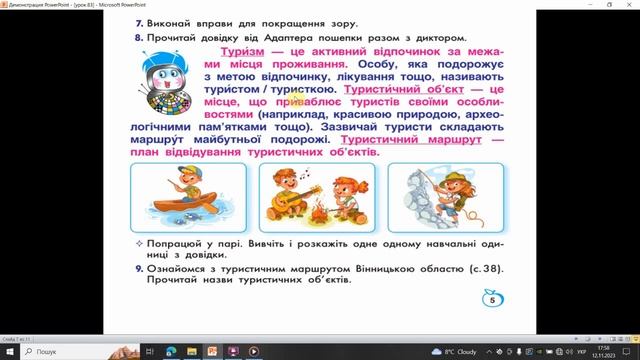Open the gear-shaped tray icon
This screenshot has height=360, width=640.
tap(499, 352)
